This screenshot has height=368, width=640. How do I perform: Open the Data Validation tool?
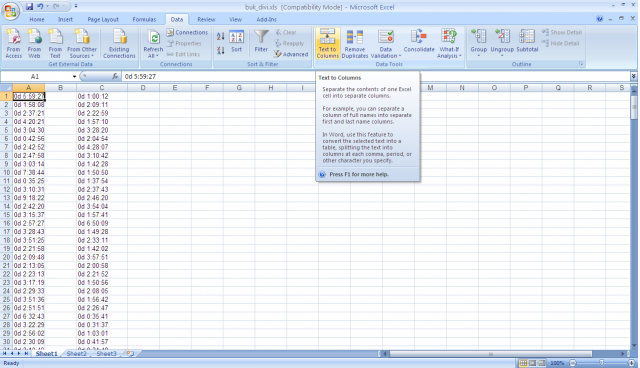click(x=386, y=44)
